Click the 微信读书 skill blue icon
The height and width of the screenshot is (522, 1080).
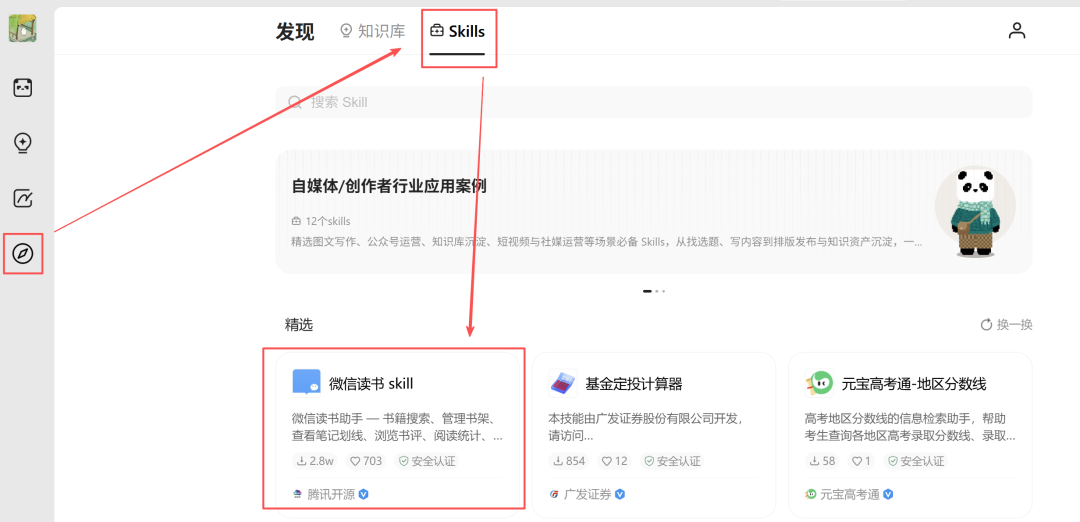(x=307, y=384)
